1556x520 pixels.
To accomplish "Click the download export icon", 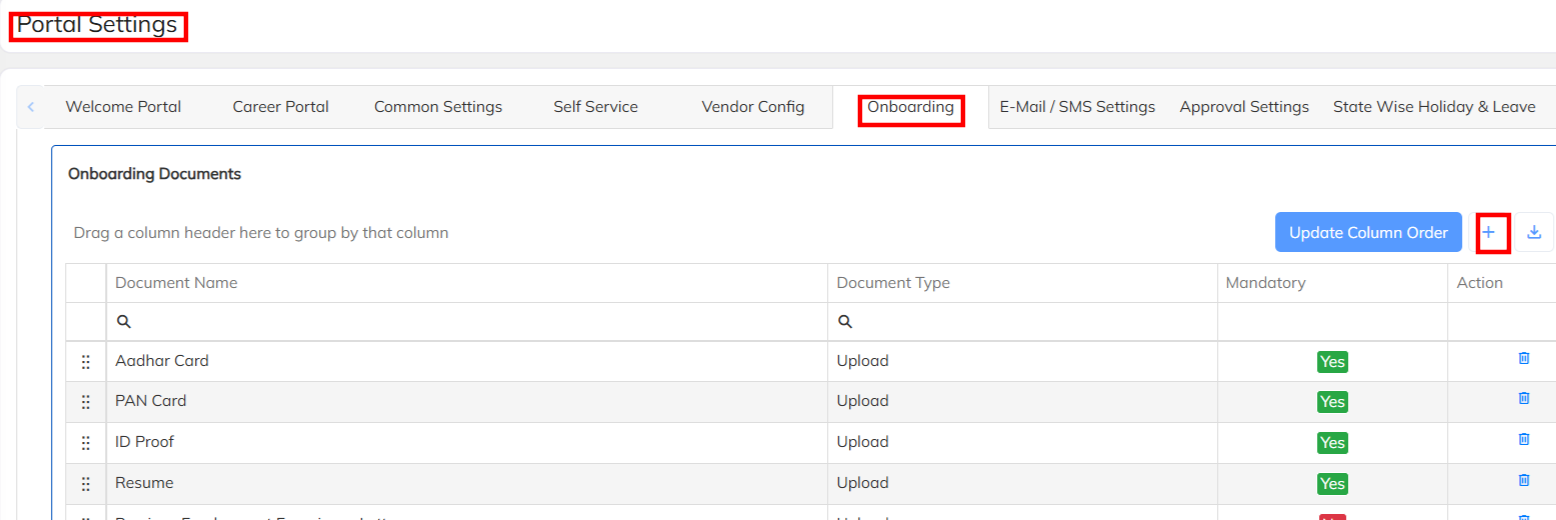I will coord(1534,232).
